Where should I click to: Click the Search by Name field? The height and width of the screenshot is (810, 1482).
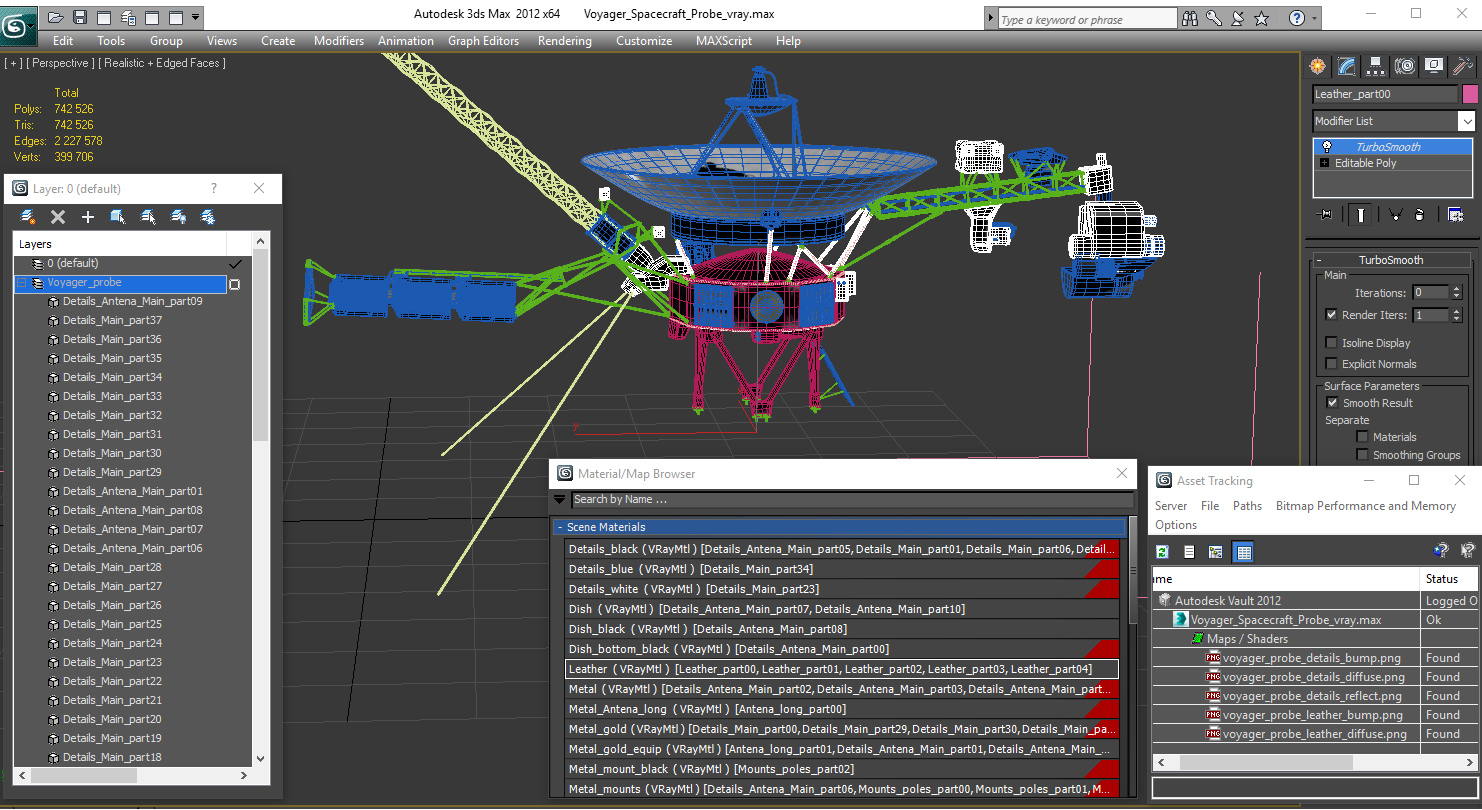(x=852, y=499)
